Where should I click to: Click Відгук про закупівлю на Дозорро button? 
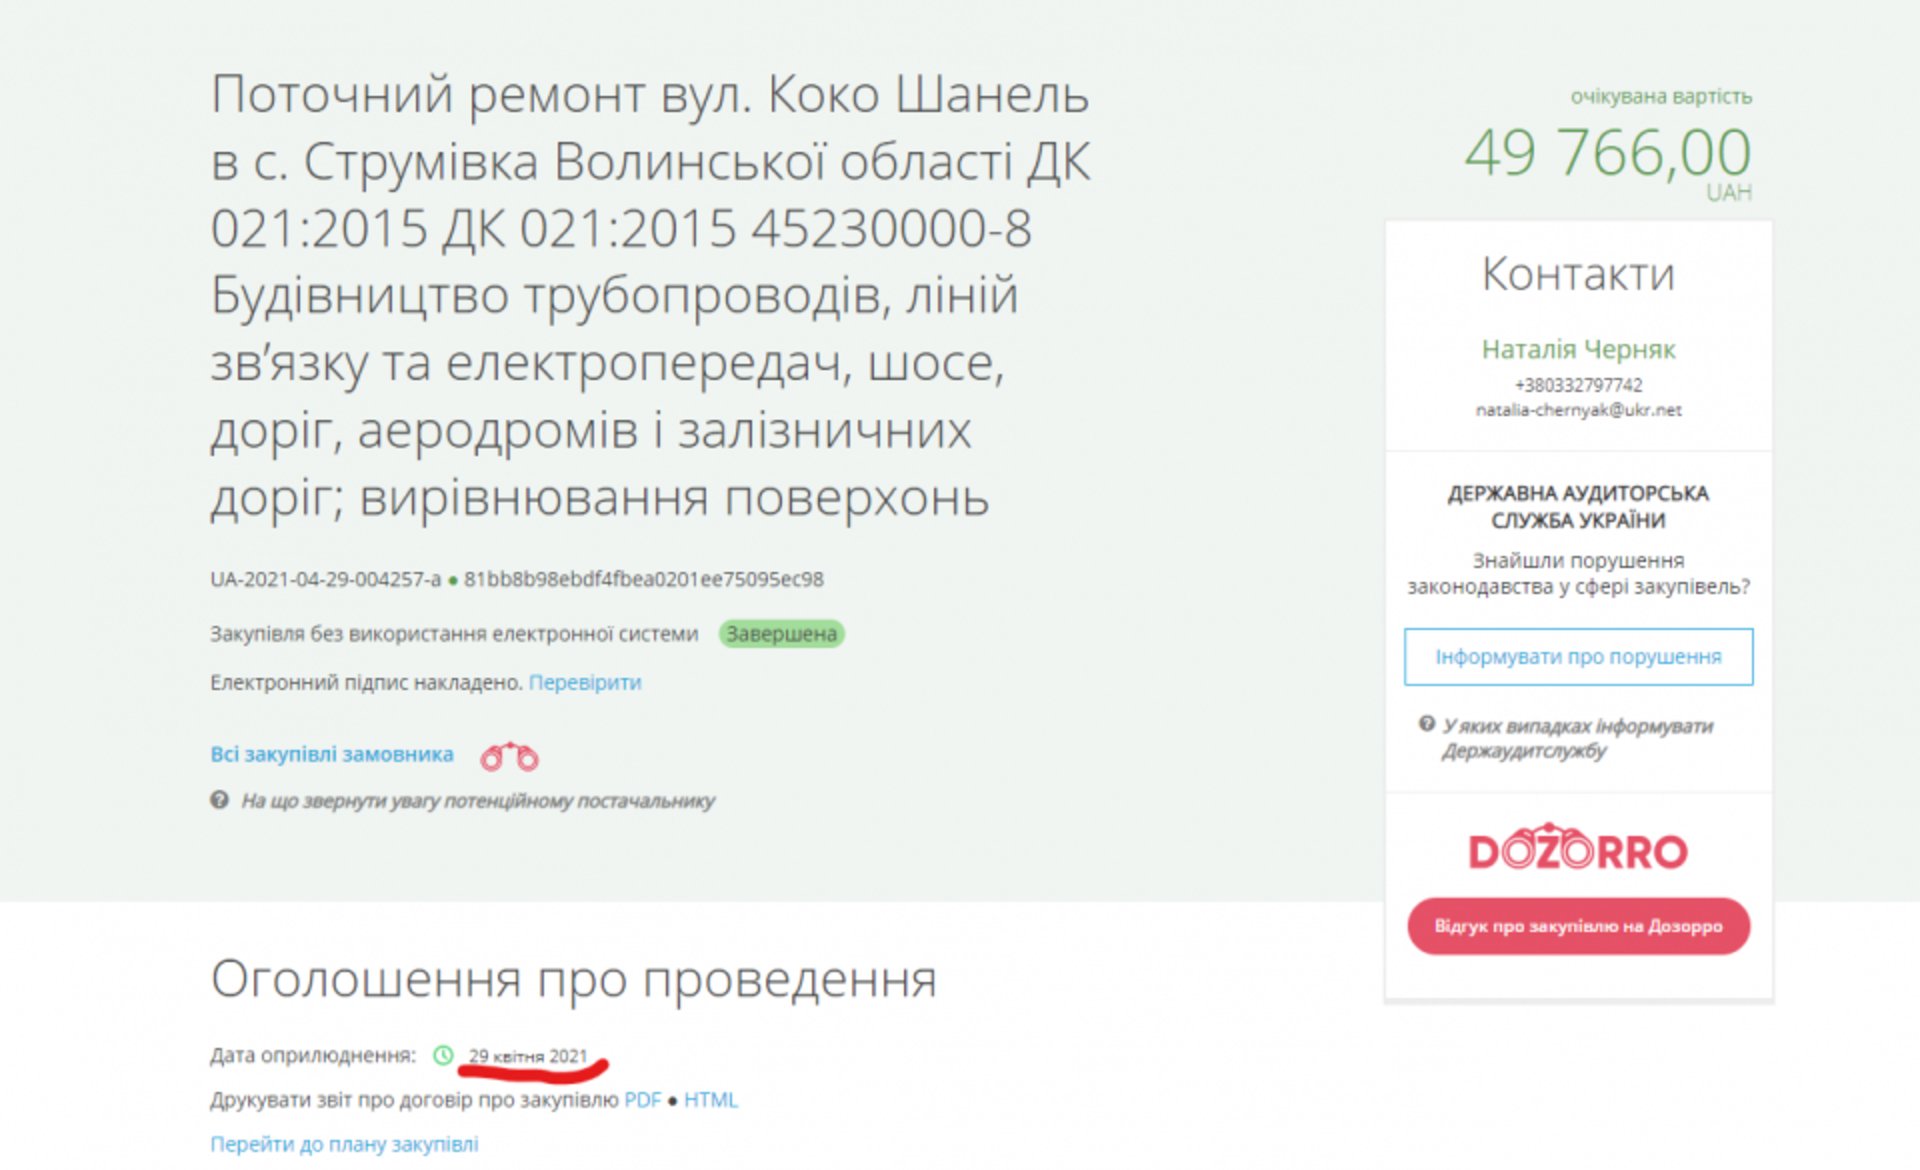click(1578, 926)
